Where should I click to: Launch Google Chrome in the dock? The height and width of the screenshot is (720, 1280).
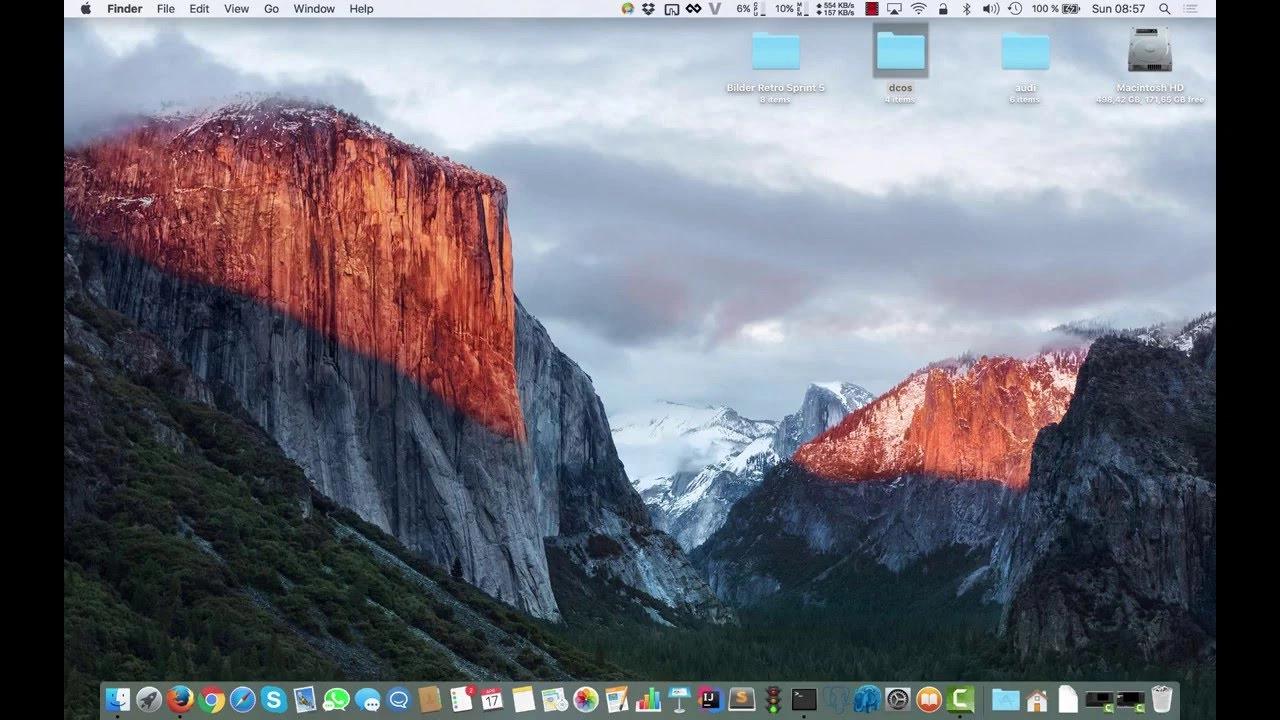tap(211, 699)
